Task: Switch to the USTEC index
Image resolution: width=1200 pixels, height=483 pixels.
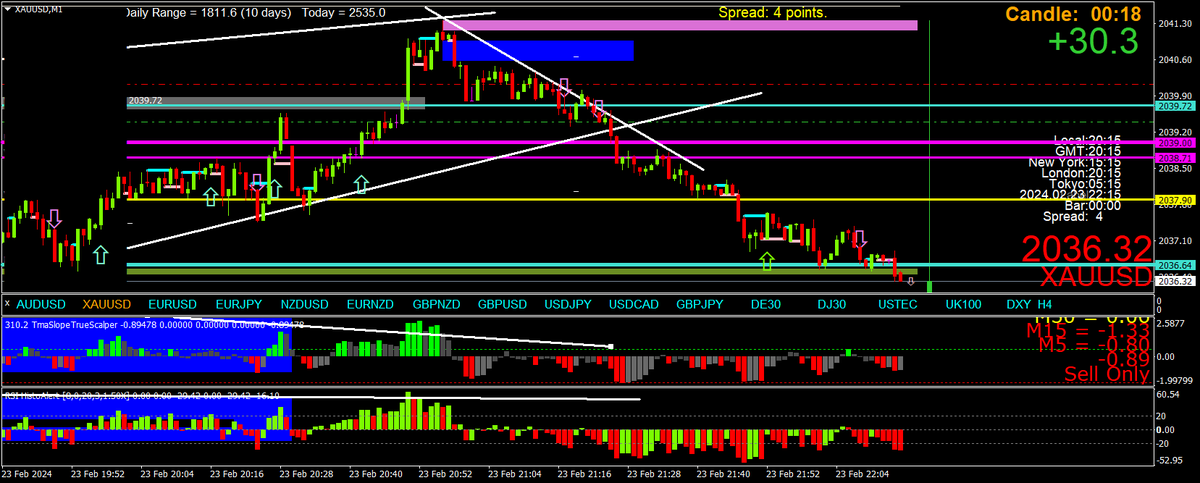Action: click(x=897, y=303)
